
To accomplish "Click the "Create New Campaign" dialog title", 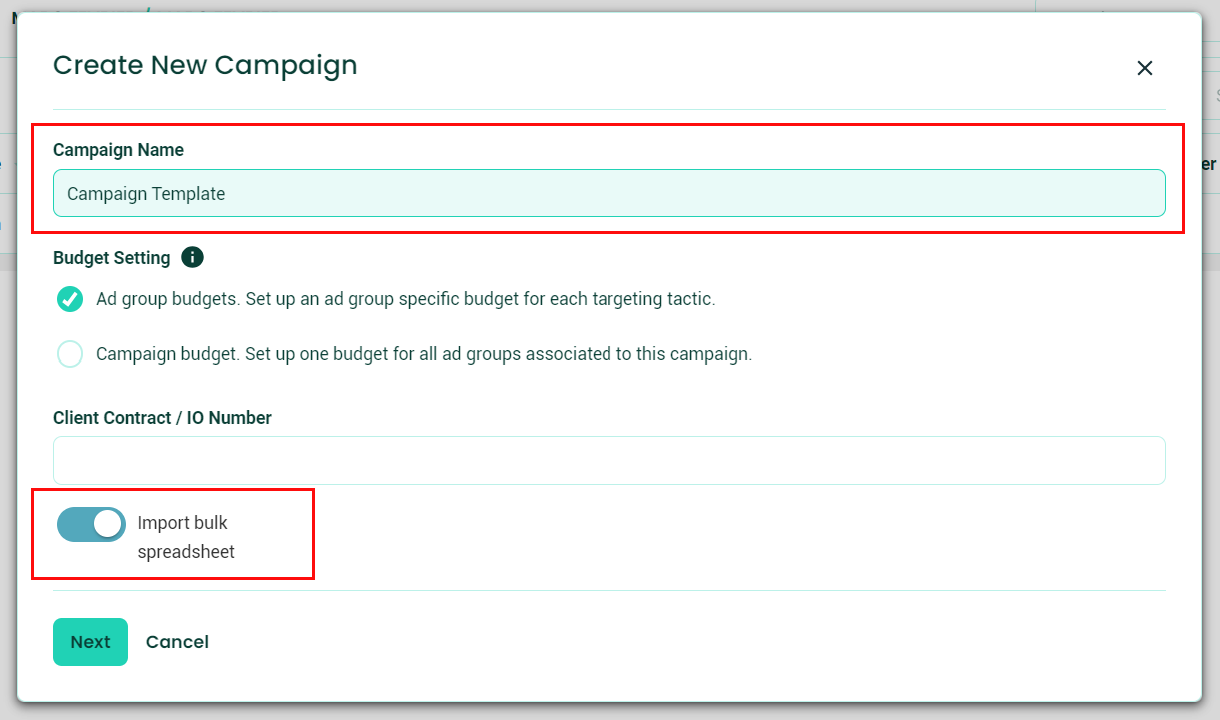I will pyautogui.click(x=205, y=65).
